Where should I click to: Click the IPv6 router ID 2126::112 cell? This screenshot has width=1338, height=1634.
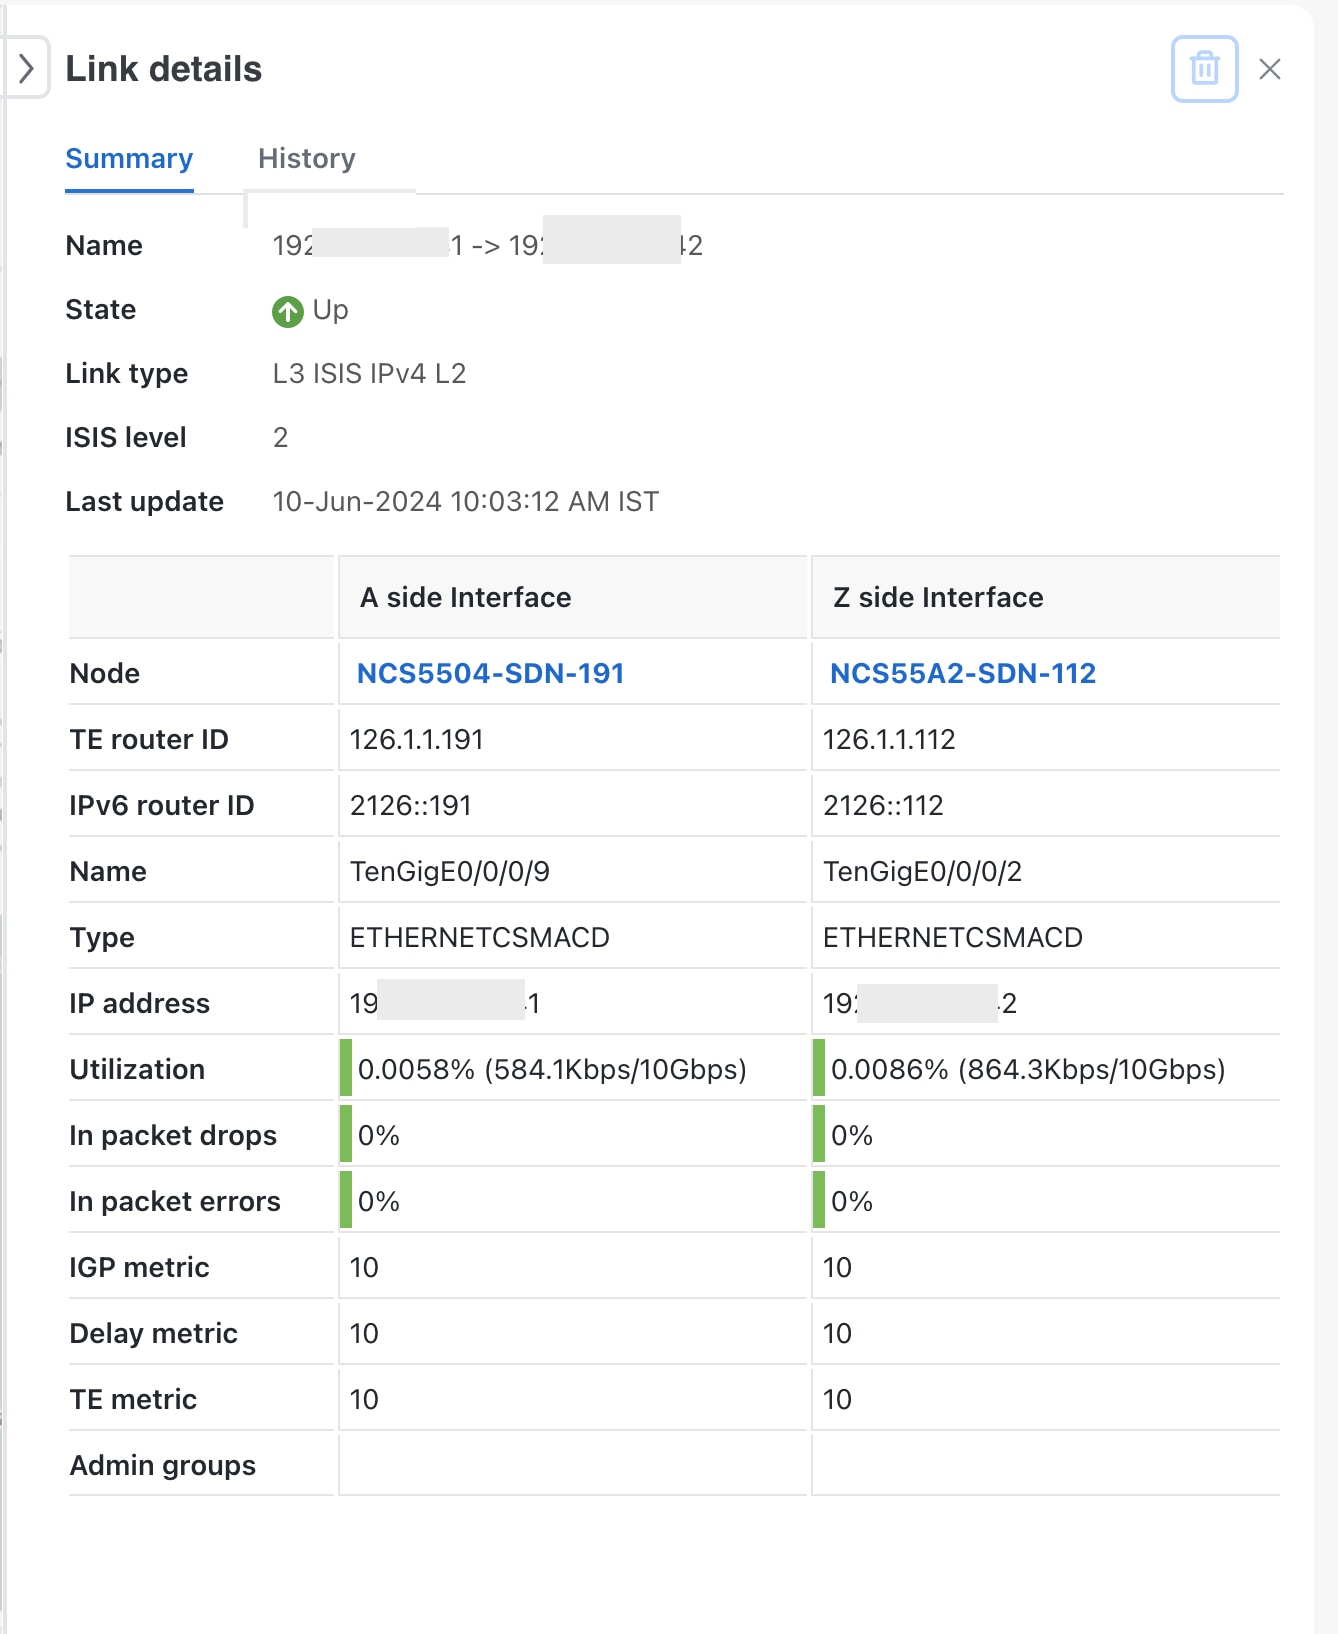[x=1046, y=805]
